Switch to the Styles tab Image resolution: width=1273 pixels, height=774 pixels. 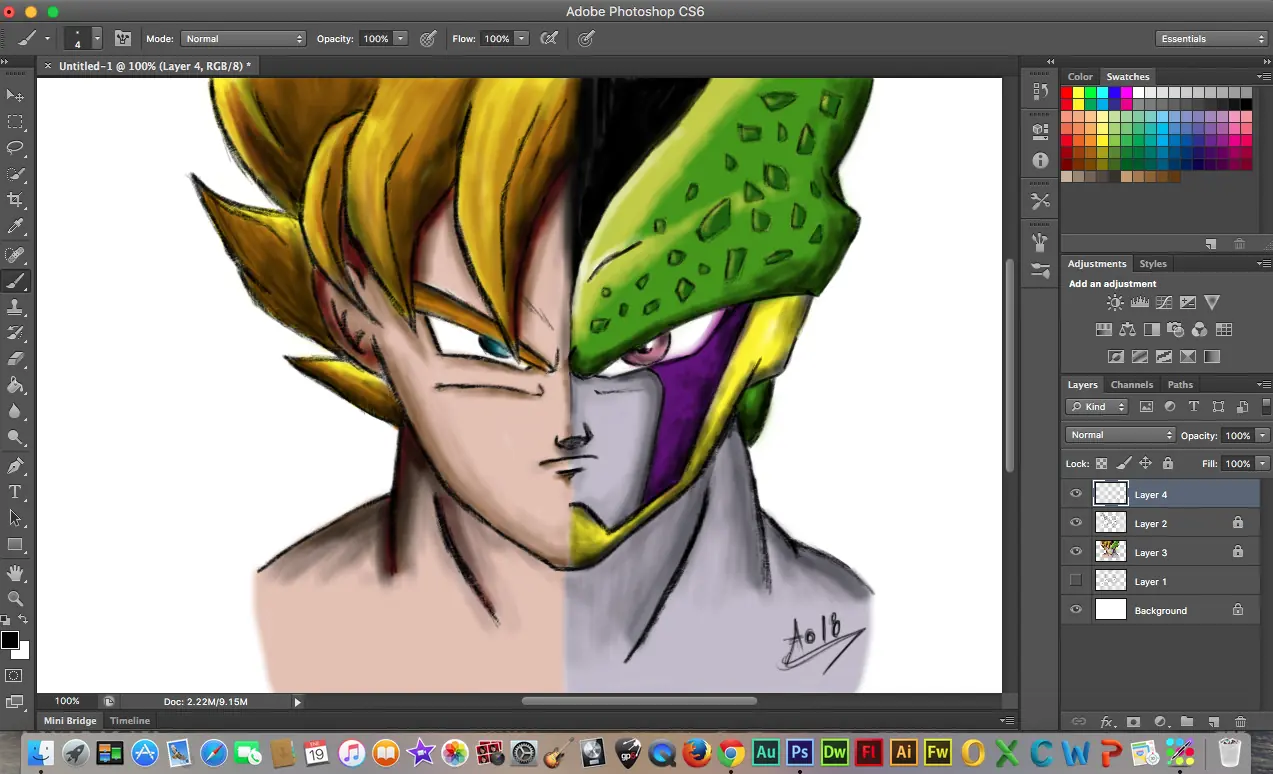point(1153,264)
